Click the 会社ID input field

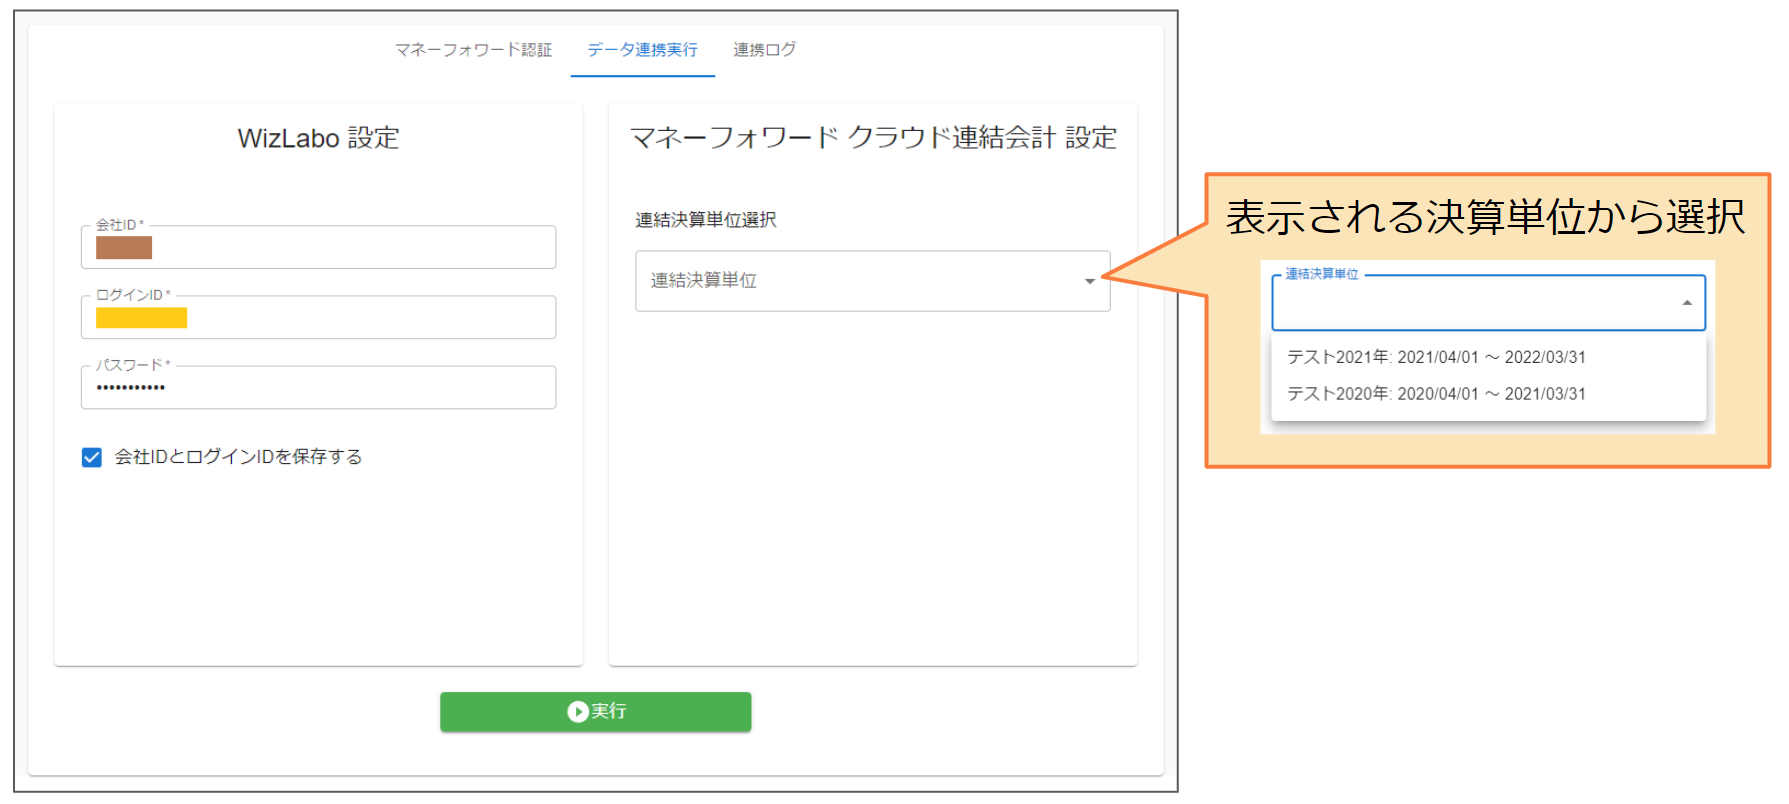coord(318,247)
